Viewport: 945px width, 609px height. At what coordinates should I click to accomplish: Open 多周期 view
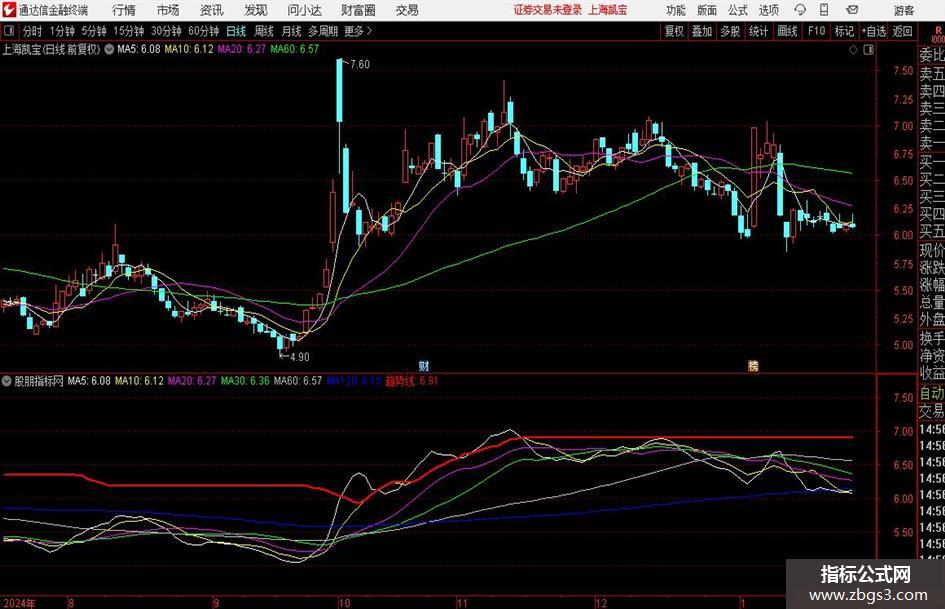(x=323, y=31)
